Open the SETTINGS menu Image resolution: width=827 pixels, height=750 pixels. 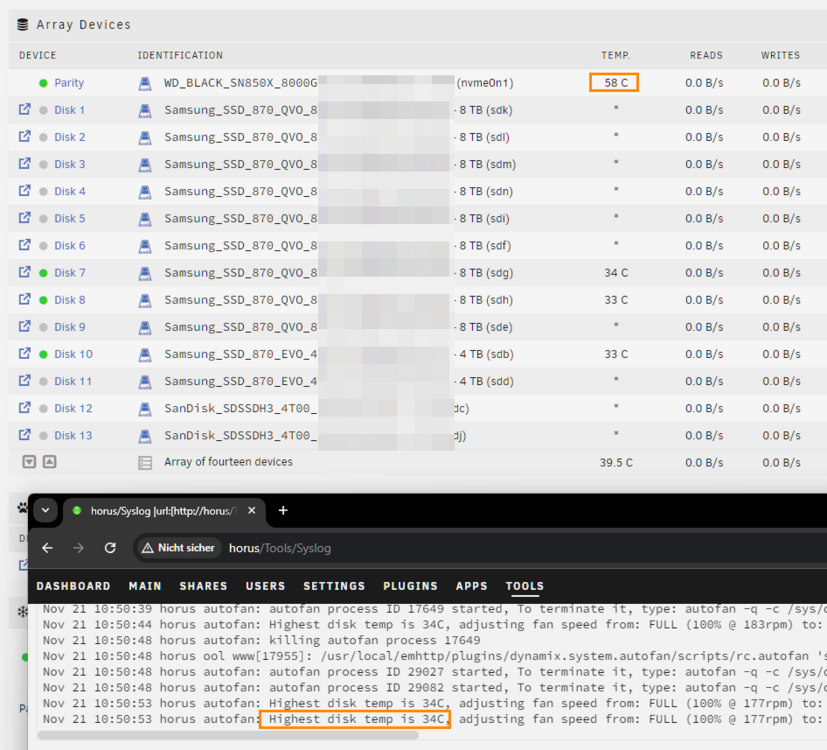[334, 586]
